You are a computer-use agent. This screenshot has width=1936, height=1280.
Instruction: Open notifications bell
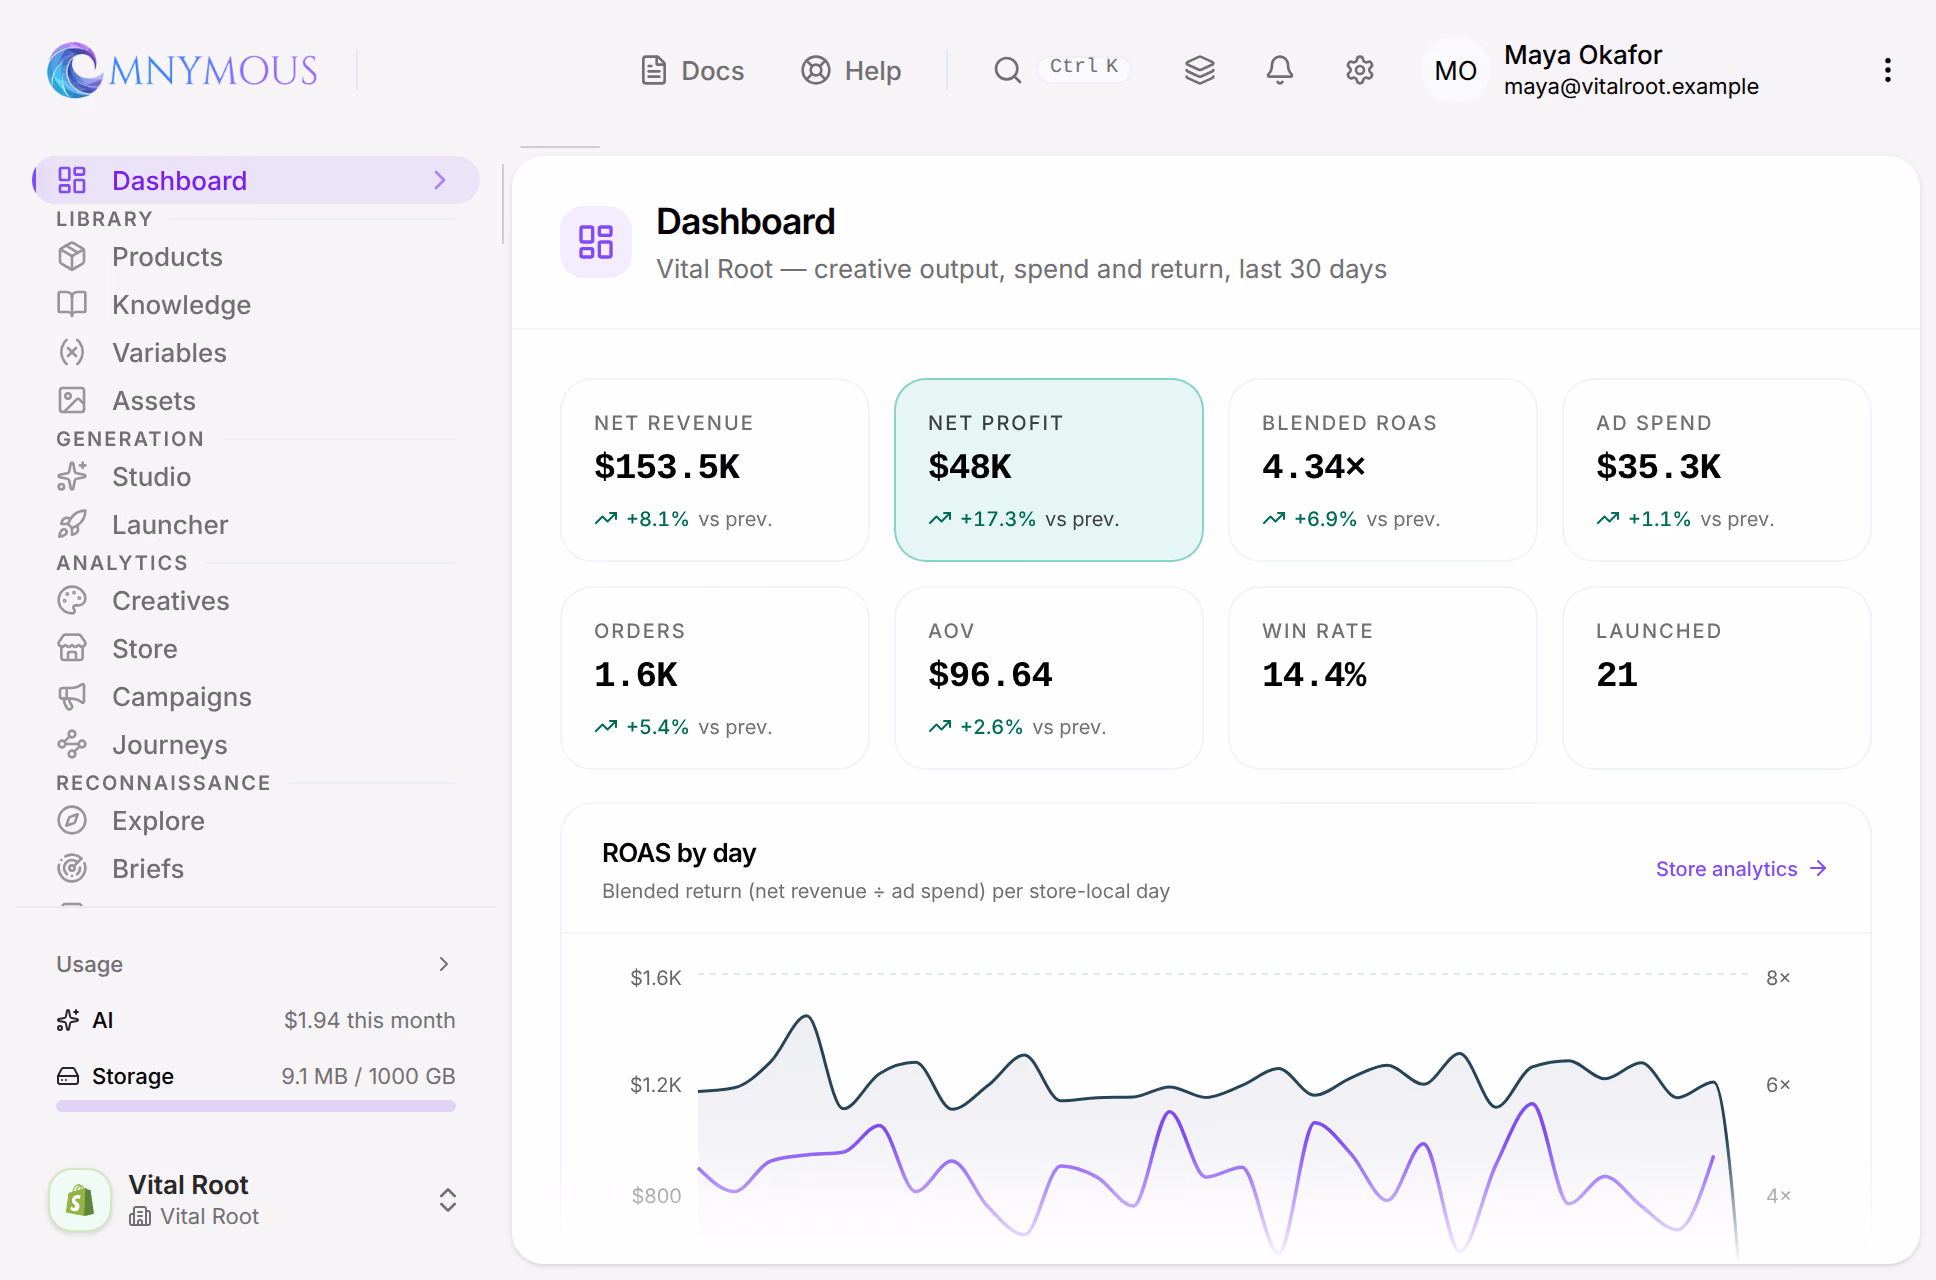click(1280, 70)
